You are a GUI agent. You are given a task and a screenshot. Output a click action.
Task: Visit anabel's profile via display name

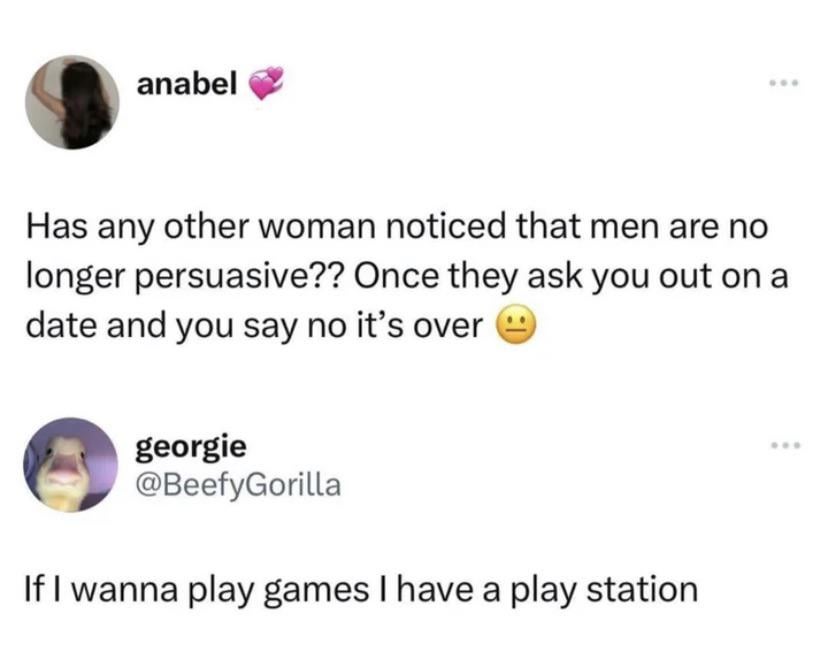pos(187,83)
